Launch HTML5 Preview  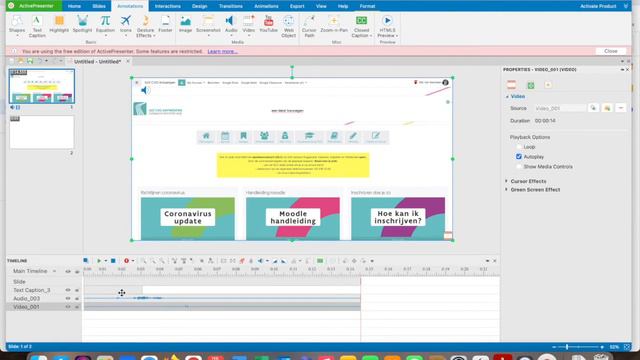tap(387, 27)
